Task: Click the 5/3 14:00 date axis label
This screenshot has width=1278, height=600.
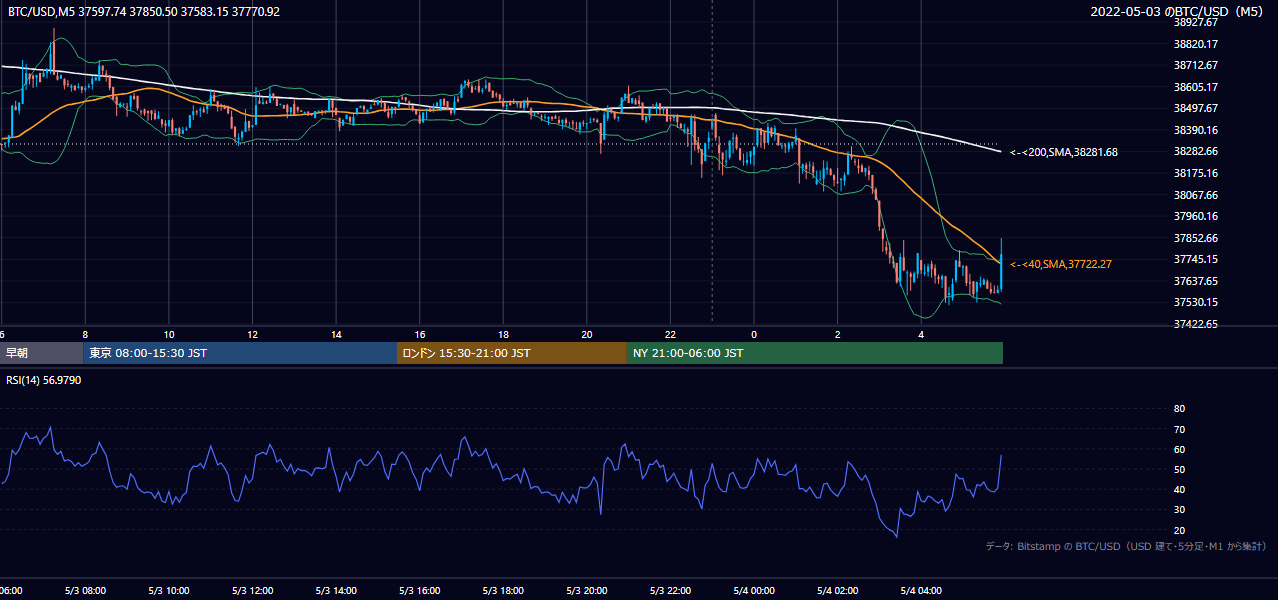Action: pos(336,591)
